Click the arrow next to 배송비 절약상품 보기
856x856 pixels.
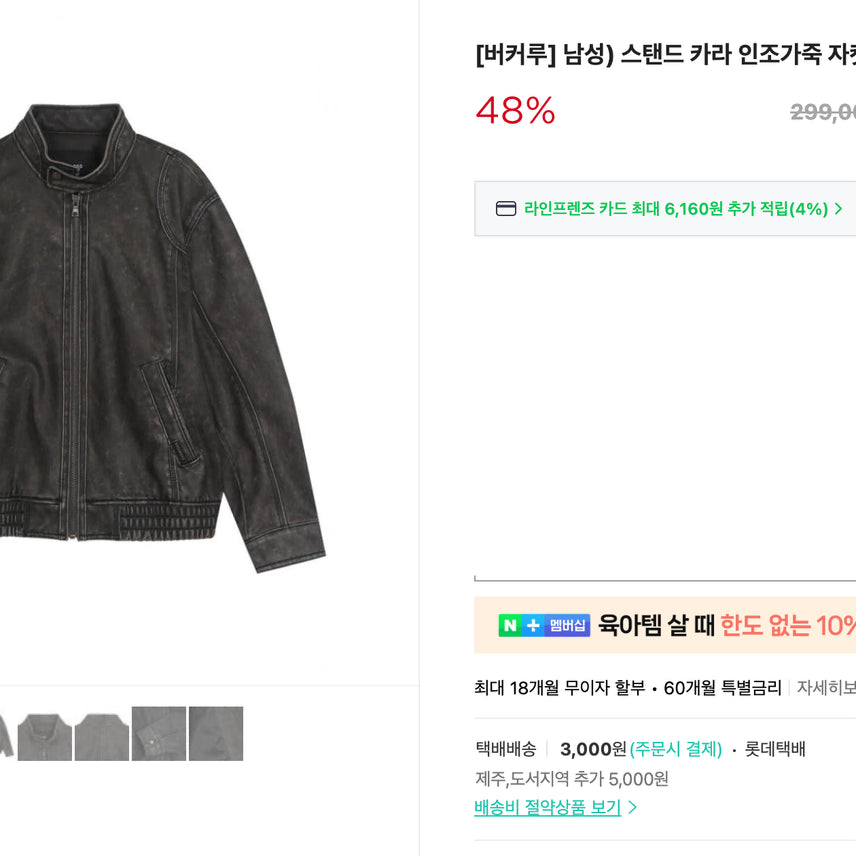tap(632, 807)
